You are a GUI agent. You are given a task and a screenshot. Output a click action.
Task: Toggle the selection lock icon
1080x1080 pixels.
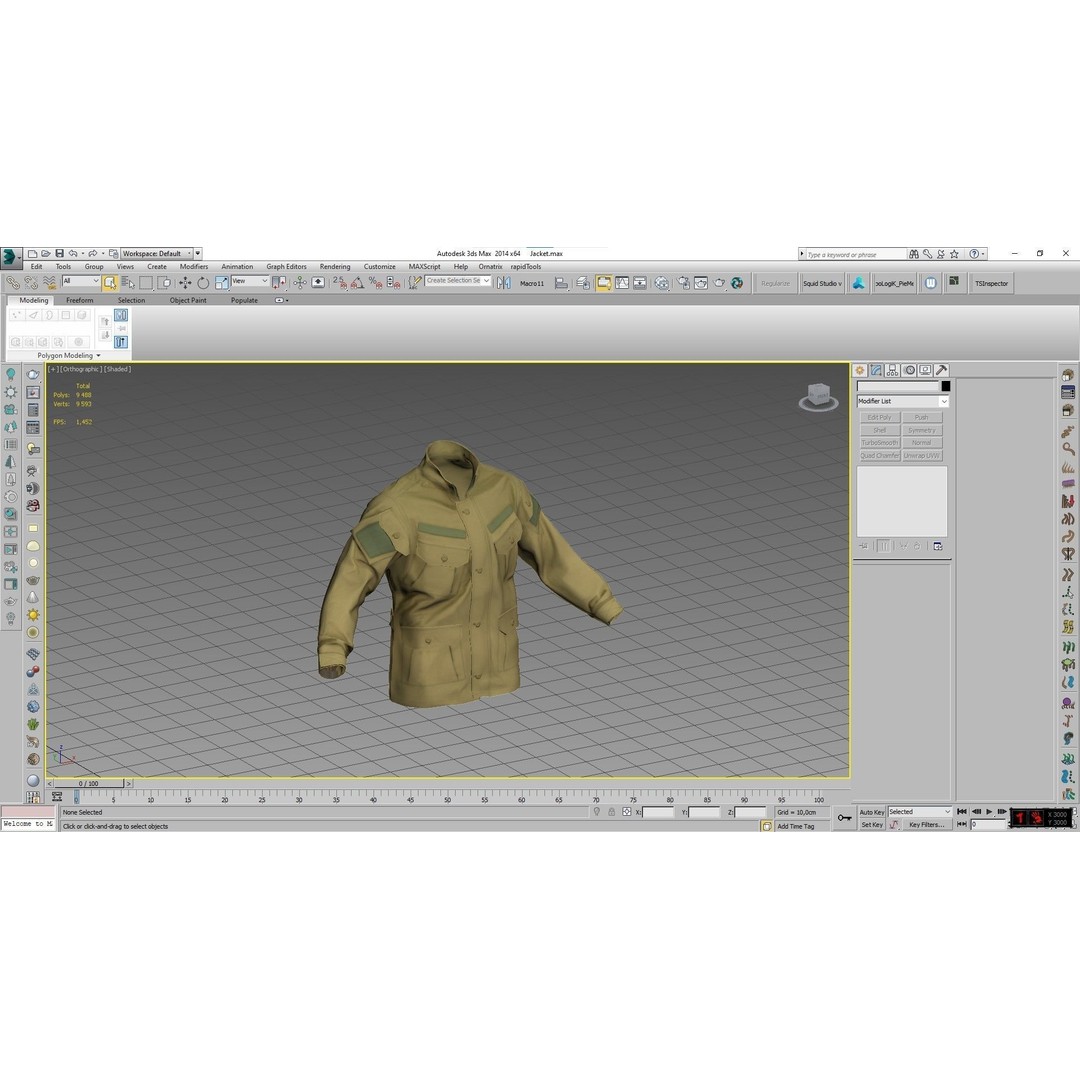(611, 812)
